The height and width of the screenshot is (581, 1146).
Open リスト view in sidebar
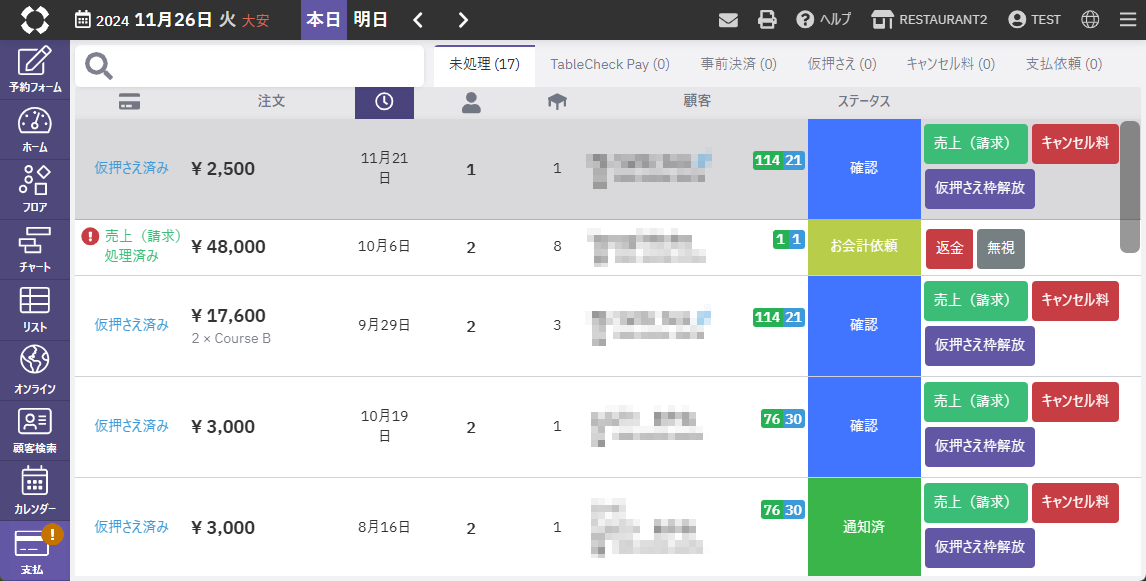(x=35, y=310)
